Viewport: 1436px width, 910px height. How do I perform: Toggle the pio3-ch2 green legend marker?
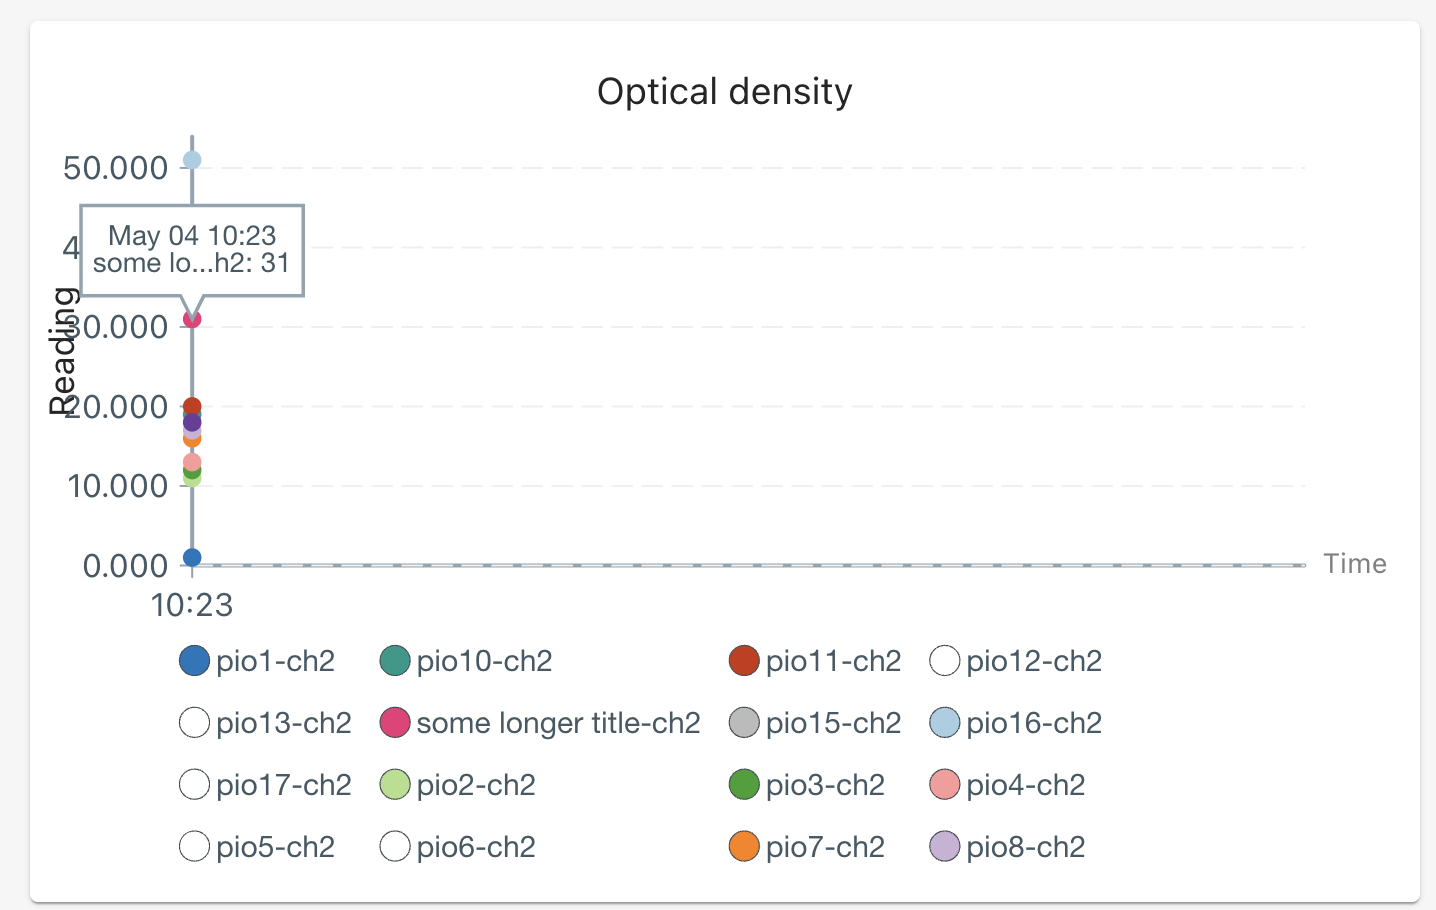[x=744, y=785]
